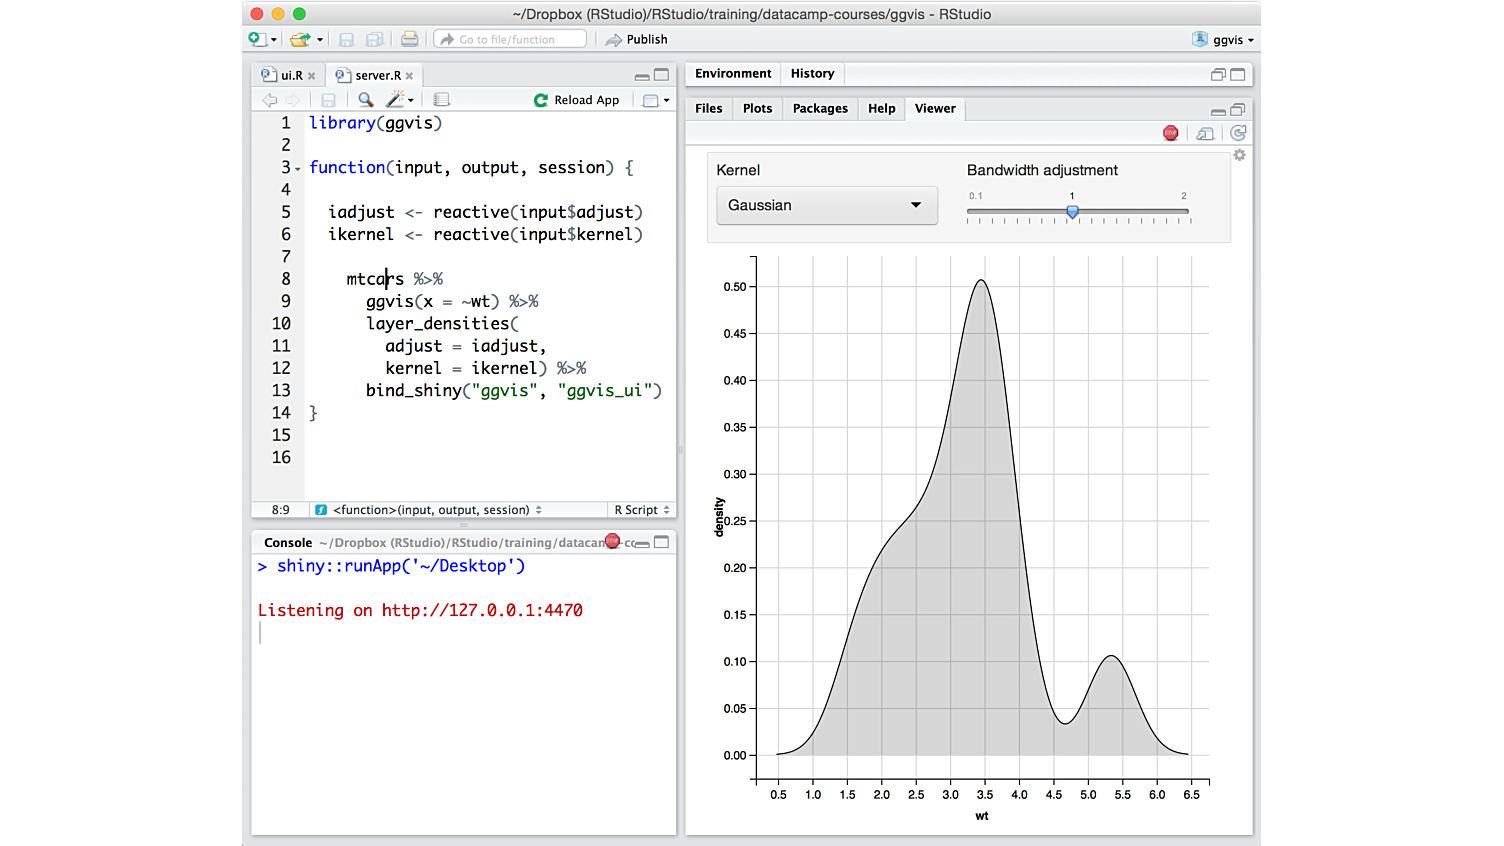Switch to the History tab
This screenshot has width=1504, height=846.
(812, 73)
